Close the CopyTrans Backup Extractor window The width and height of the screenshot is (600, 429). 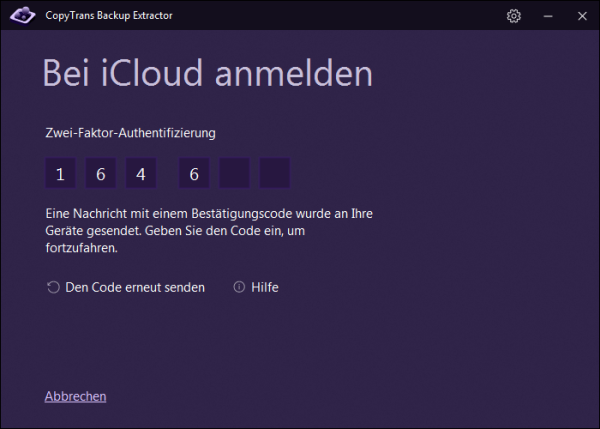581,15
